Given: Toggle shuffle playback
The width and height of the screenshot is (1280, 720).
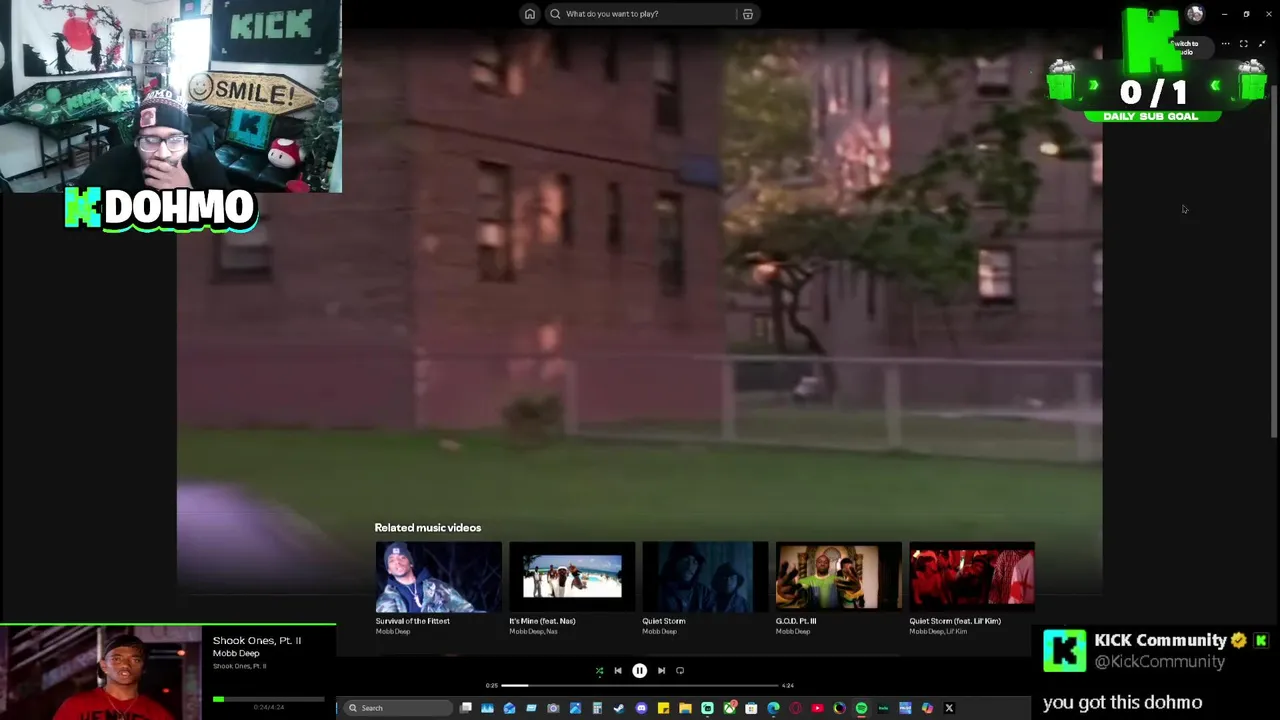Looking at the screenshot, I should click(x=599, y=671).
